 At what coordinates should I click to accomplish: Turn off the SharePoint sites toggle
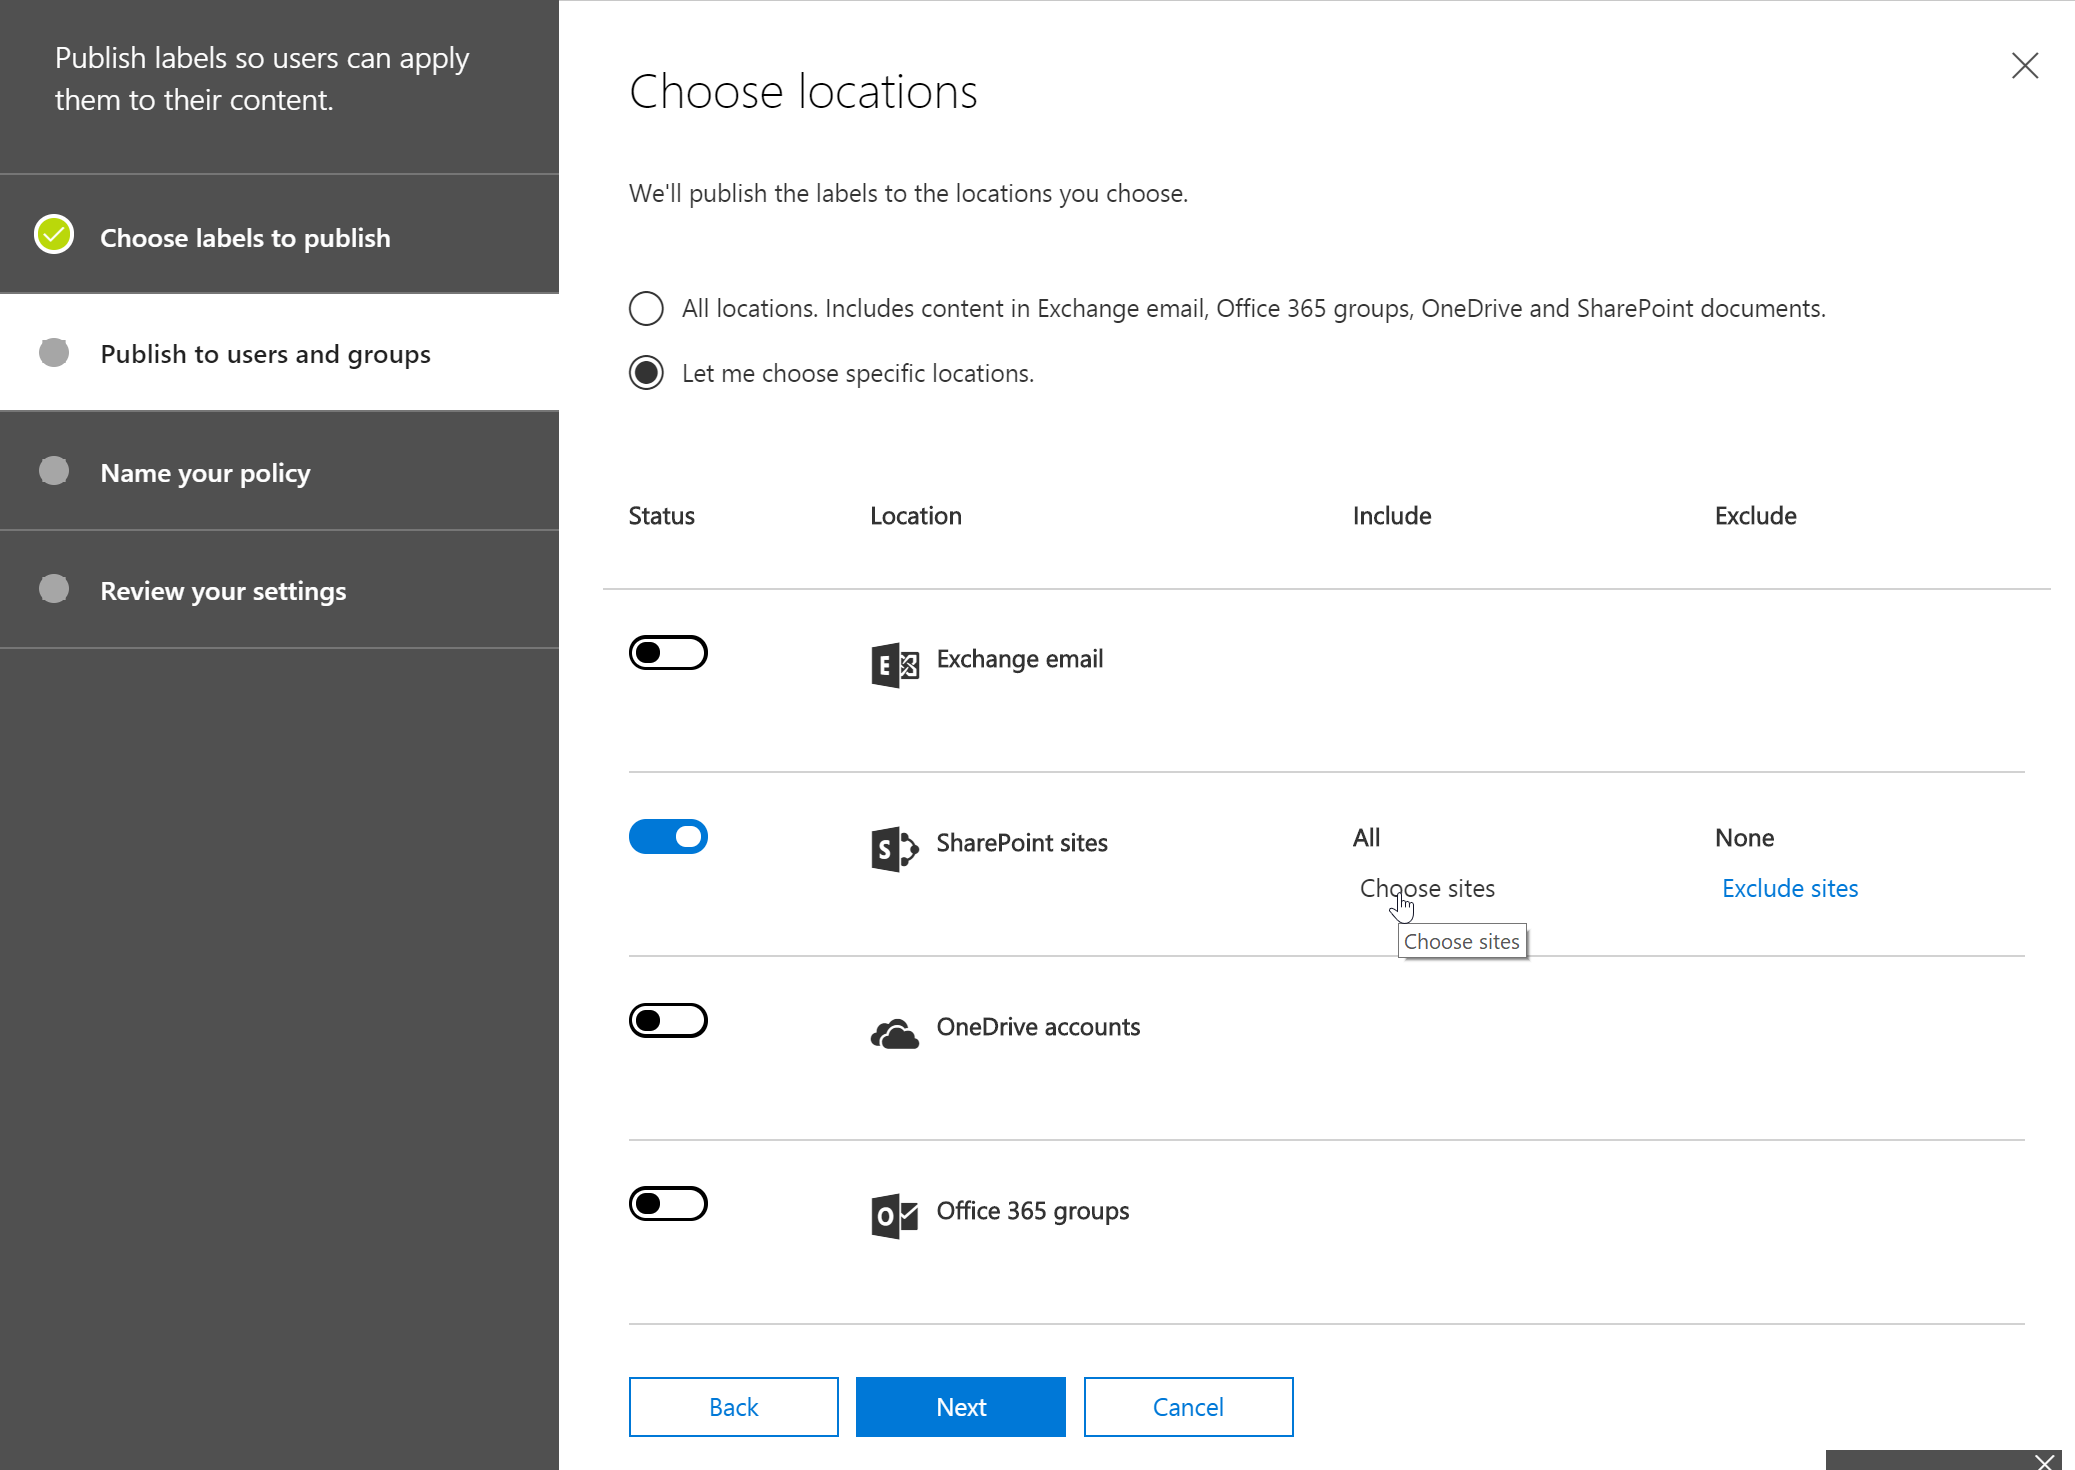[x=668, y=837]
